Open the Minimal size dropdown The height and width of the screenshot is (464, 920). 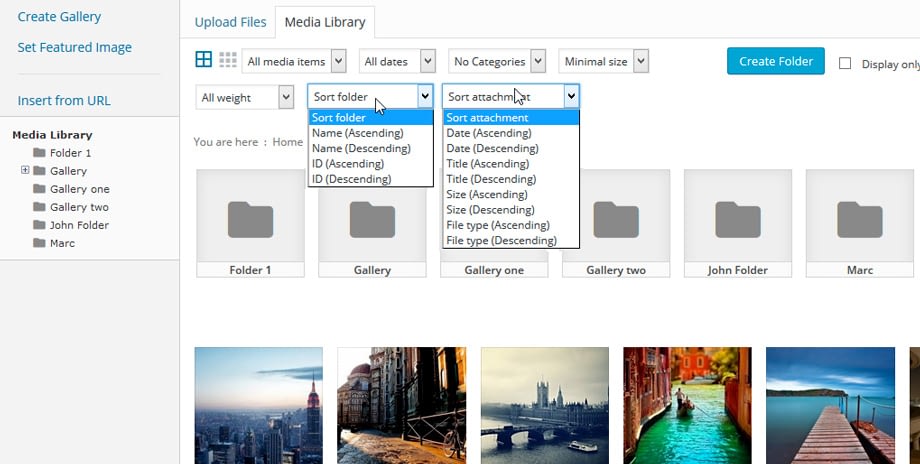(x=604, y=61)
